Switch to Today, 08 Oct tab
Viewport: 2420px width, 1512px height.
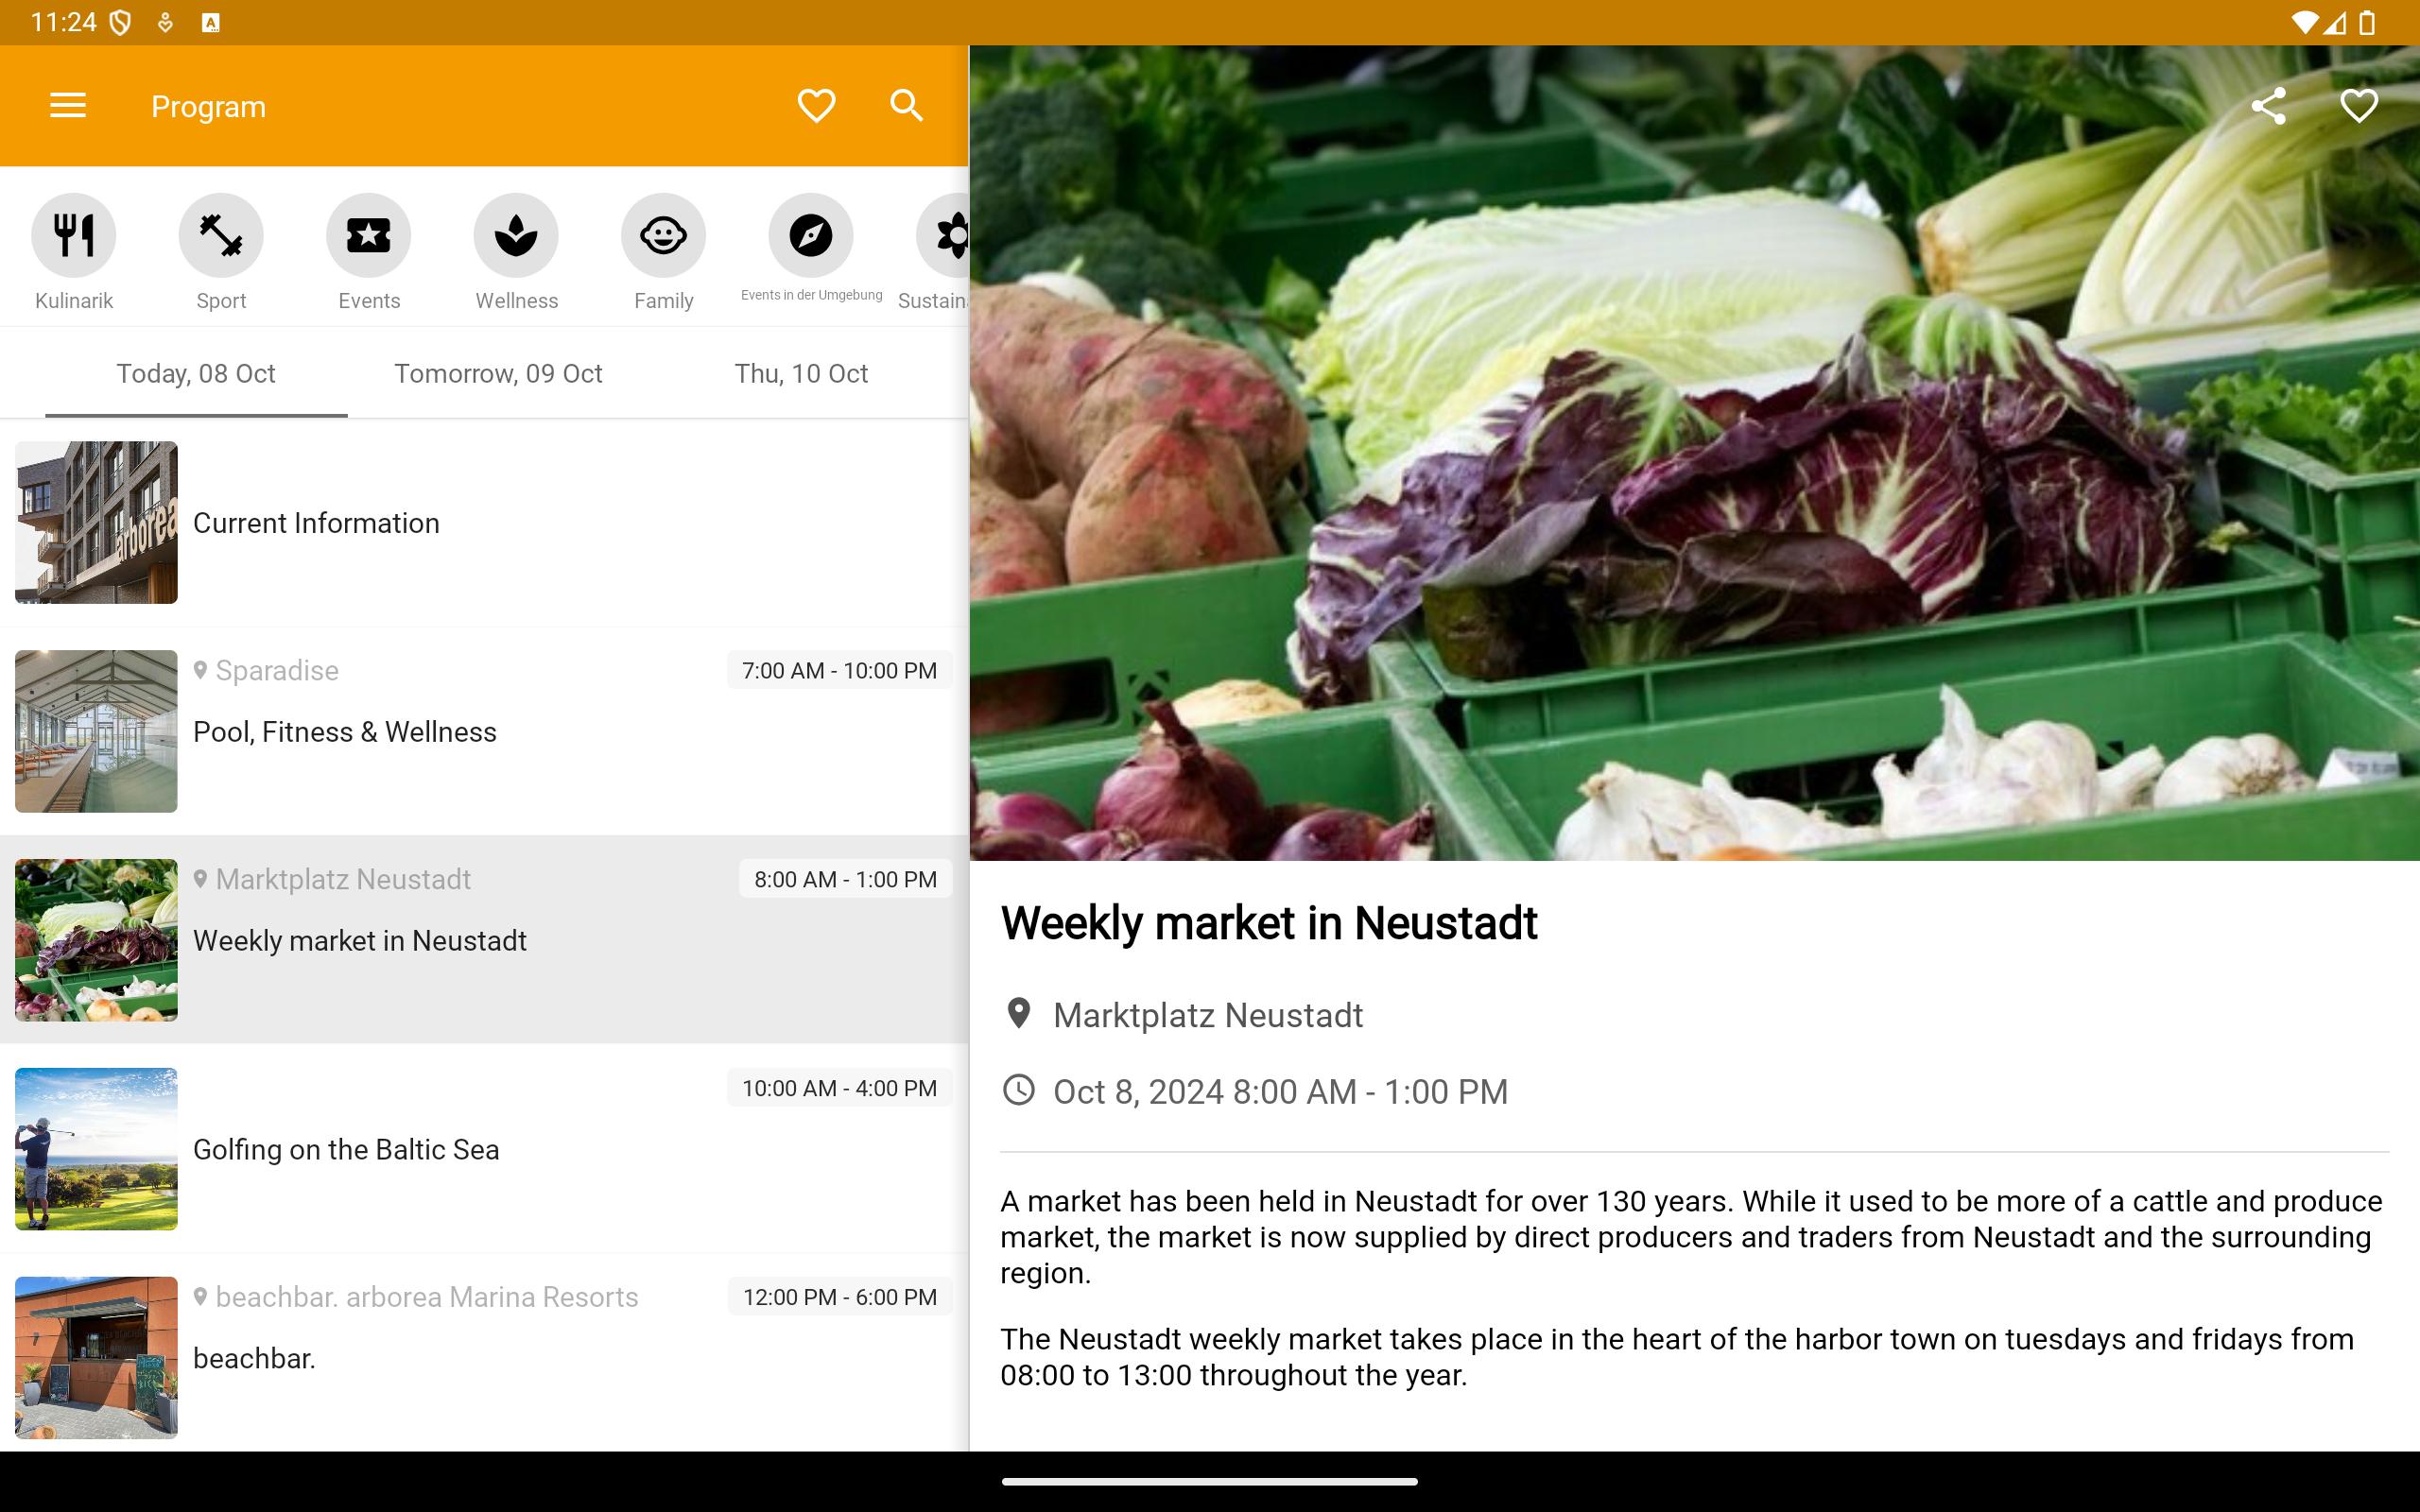(x=196, y=374)
